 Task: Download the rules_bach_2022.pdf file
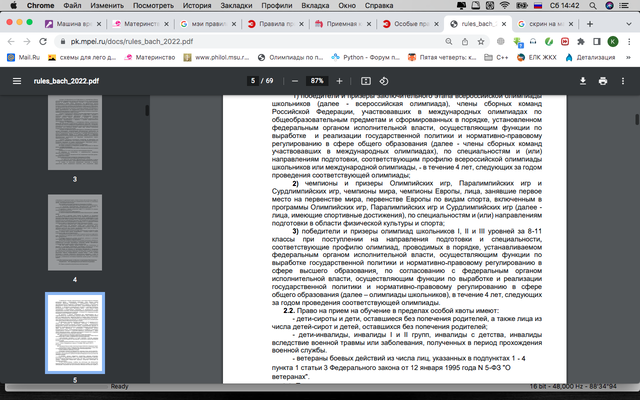tap(584, 80)
